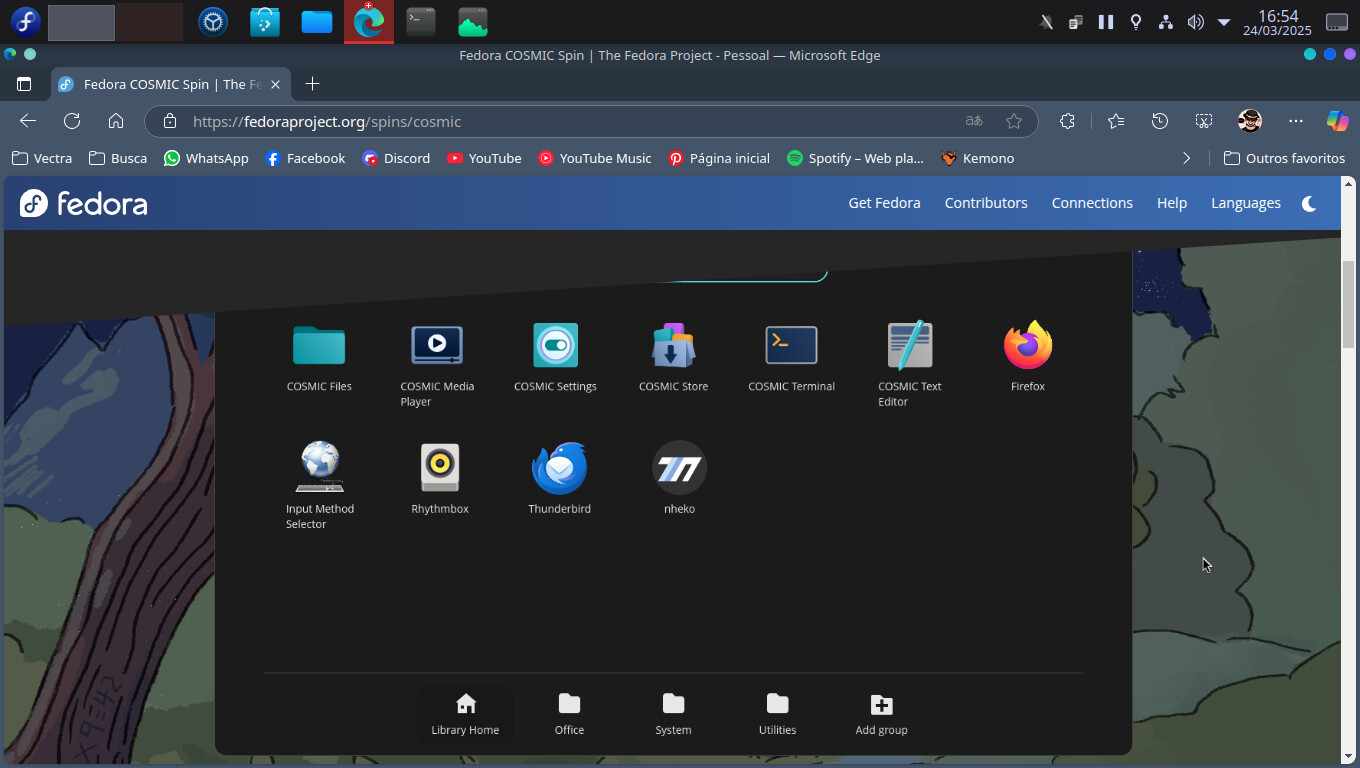Open Get Fedora menu
Viewport: 1360px width, 768px height.
click(884, 203)
